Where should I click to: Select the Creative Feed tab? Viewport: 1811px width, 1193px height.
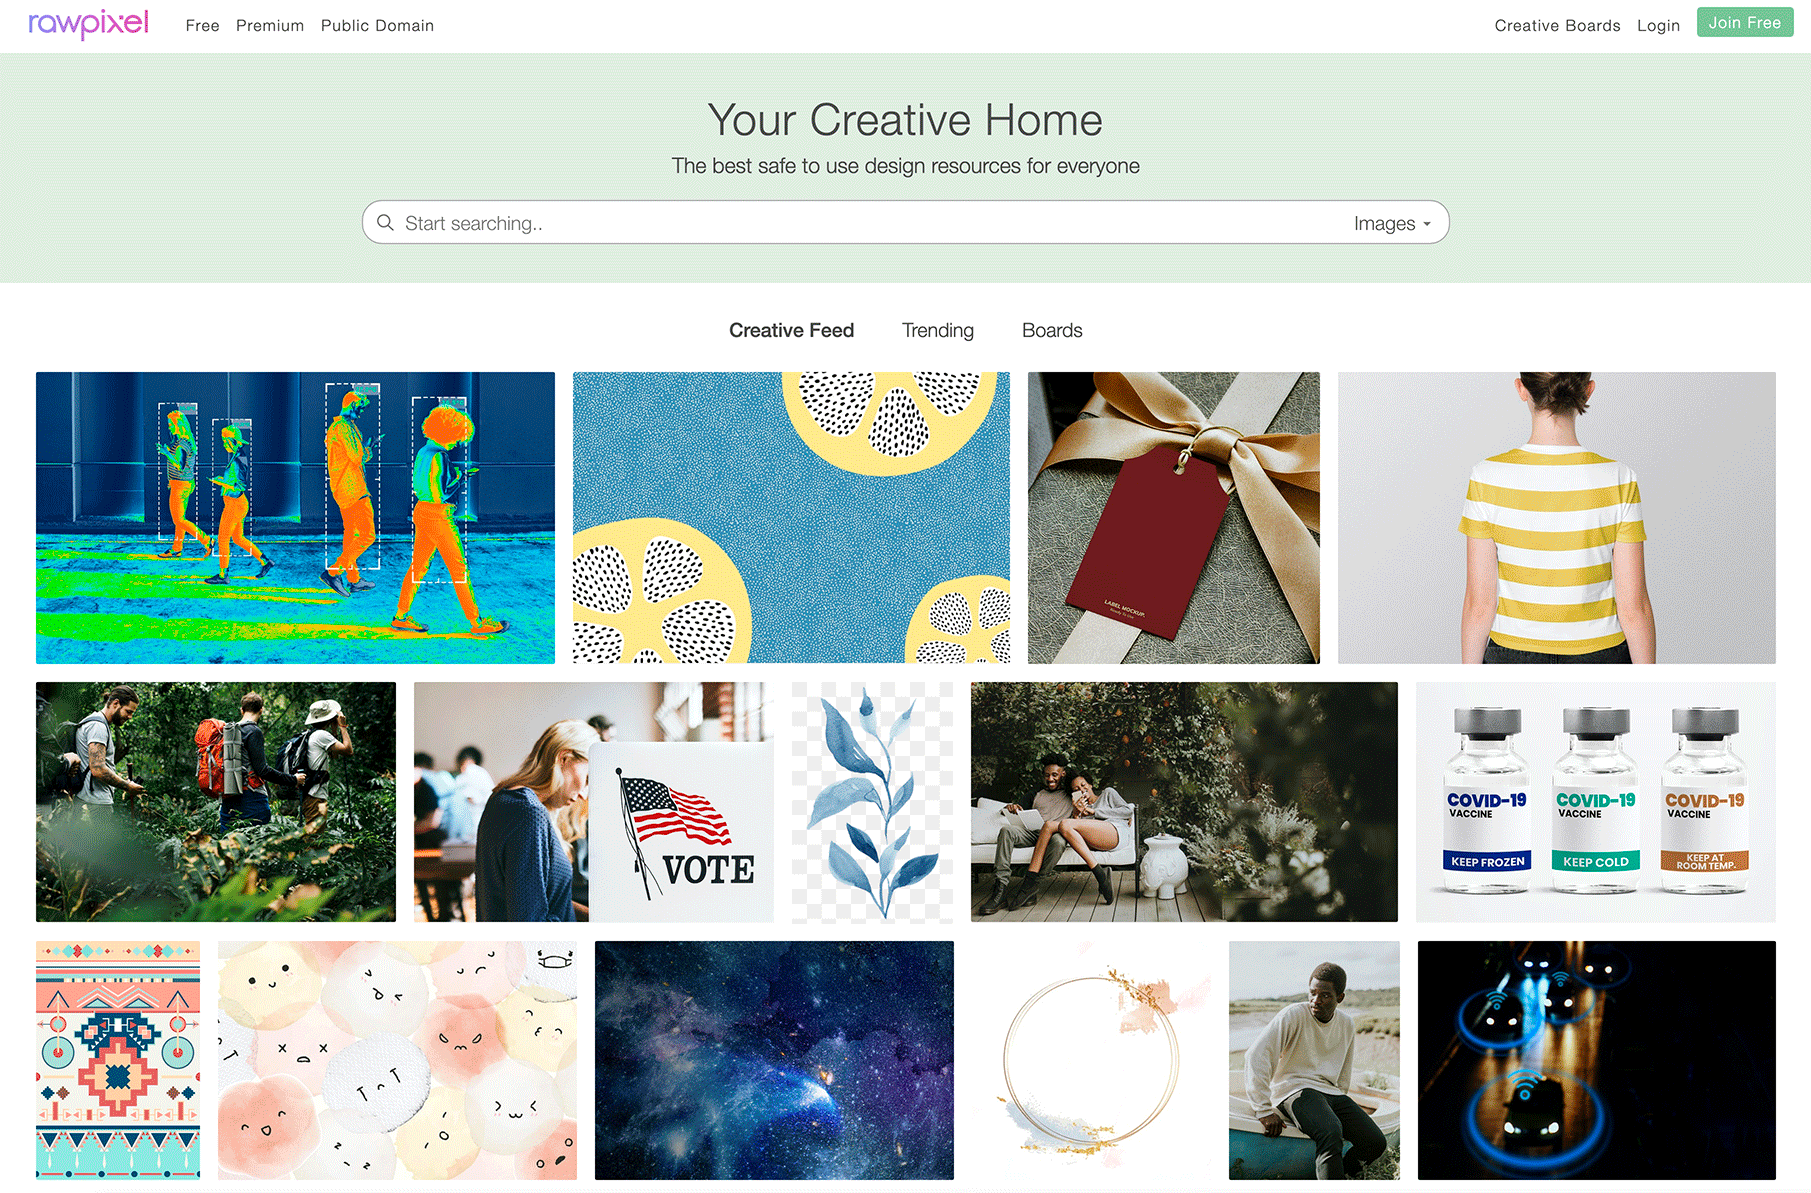pos(791,330)
